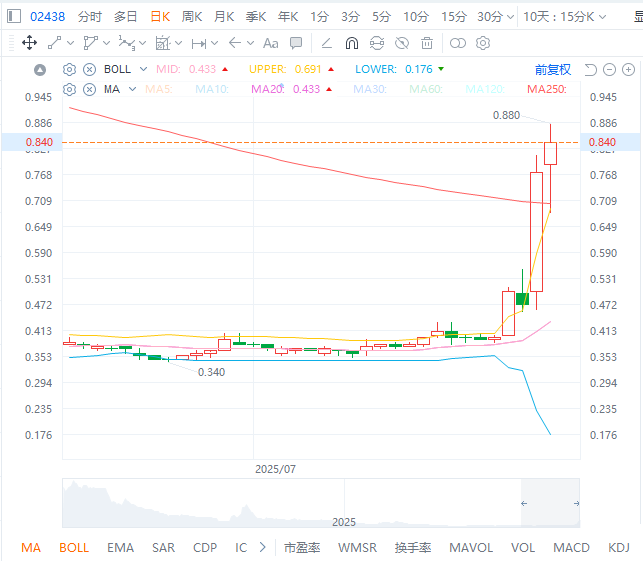Select the price range measurement tool
This screenshot has width=643, height=561.
pyautogui.click(x=163, y=43)
